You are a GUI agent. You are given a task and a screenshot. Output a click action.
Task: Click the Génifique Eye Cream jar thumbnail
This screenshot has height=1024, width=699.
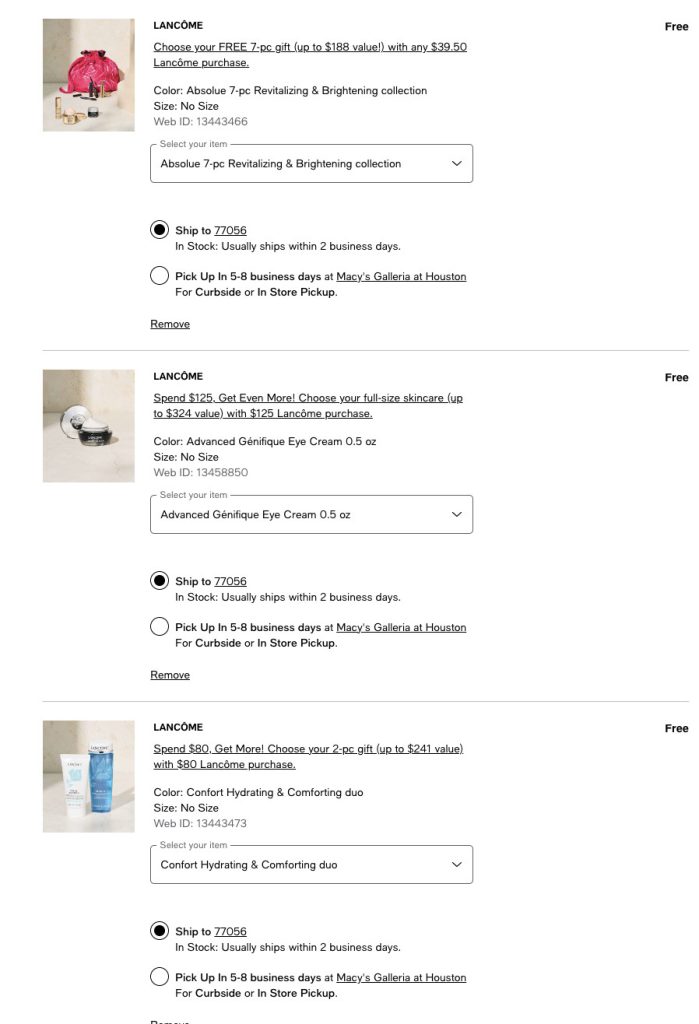[x=88, y=426]
